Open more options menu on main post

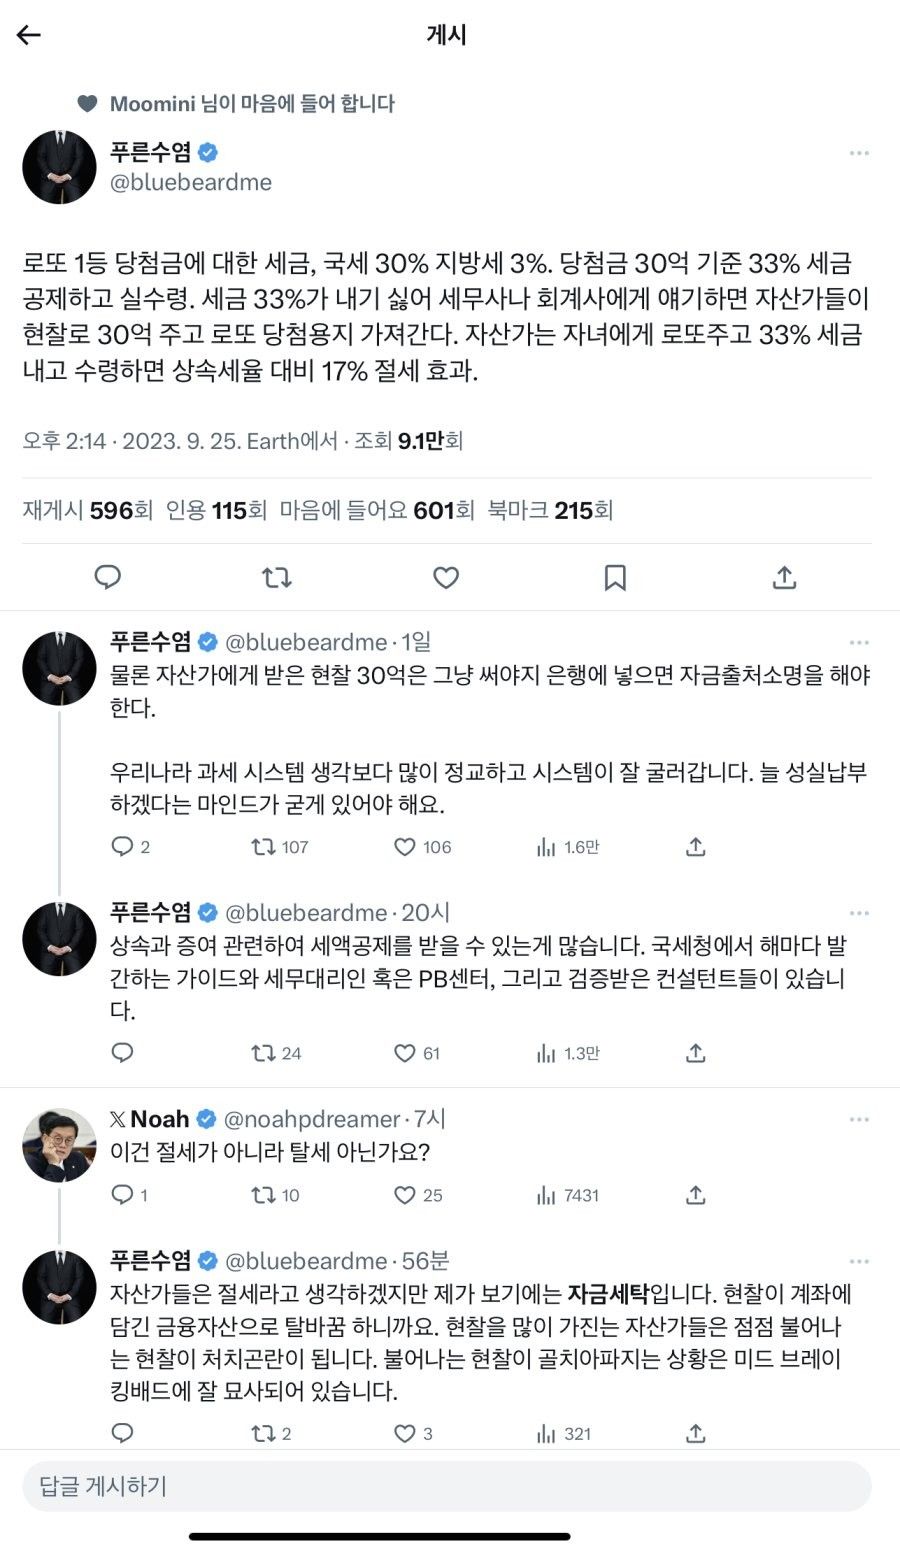[x=858, y=153]
